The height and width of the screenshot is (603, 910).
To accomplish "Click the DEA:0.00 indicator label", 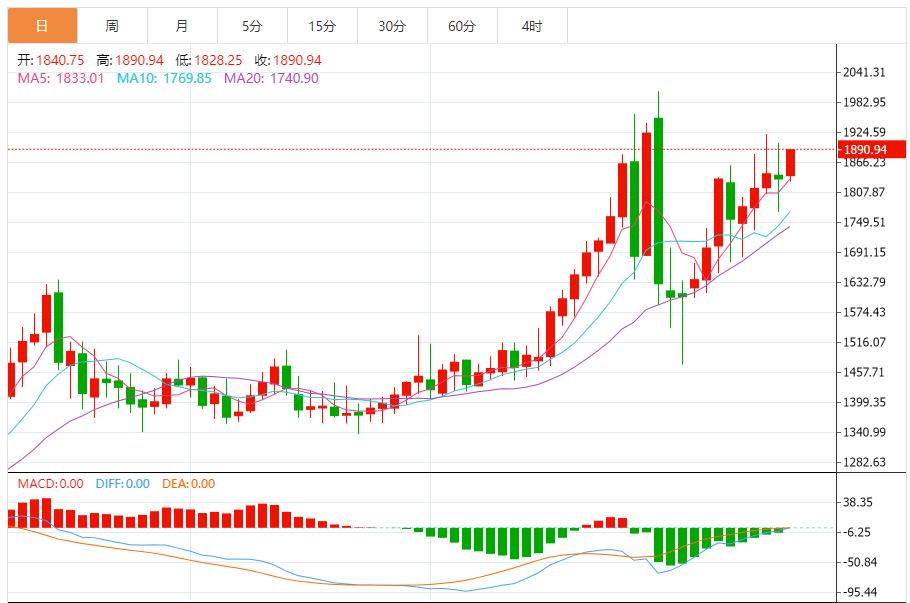I will pyautogui.click(x=188, y=483).
